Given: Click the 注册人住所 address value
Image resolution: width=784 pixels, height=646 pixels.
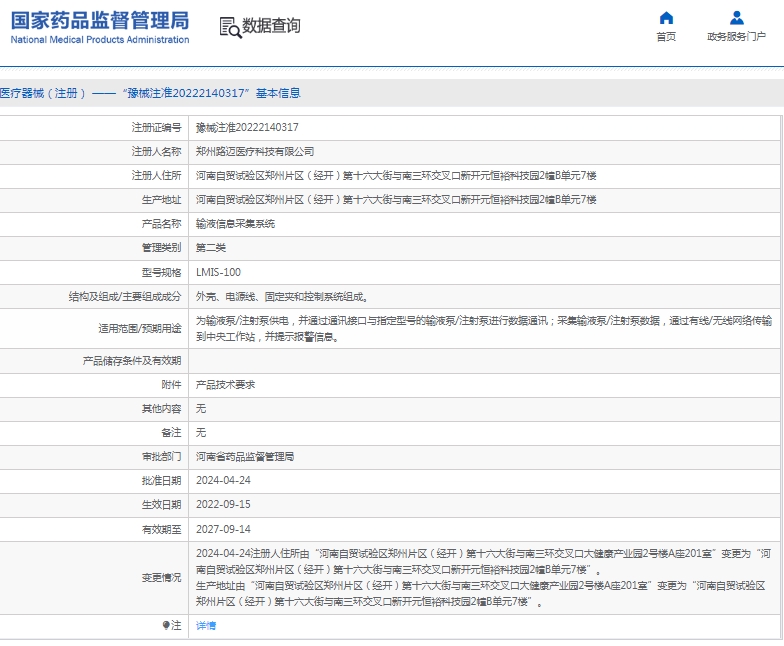Looking at the screenshot, I should click(396, 176).
